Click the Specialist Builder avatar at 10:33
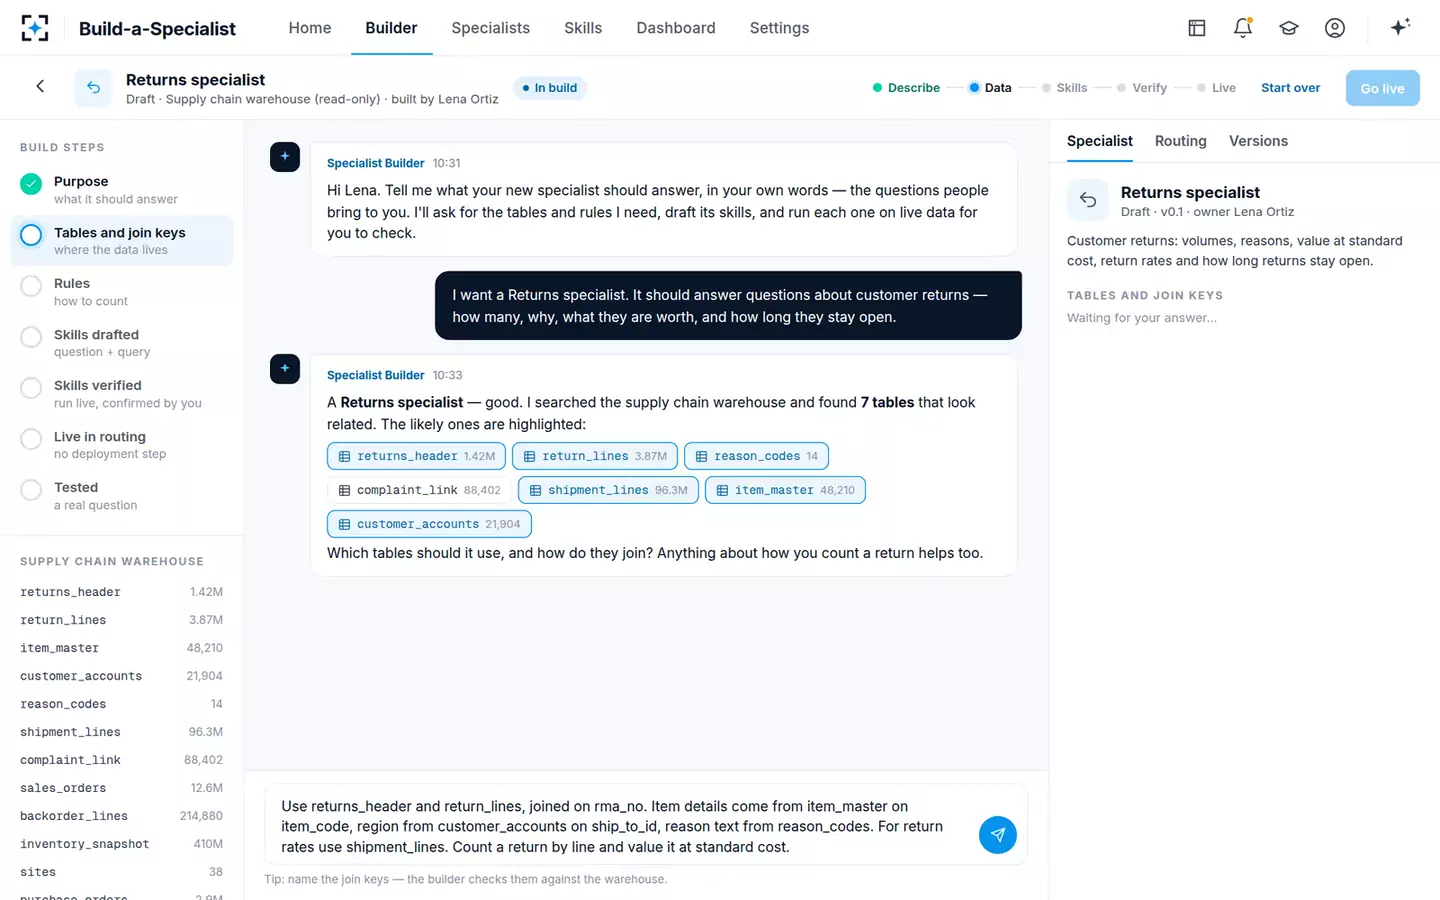The image size is (1440, 900). (x=285, y=369)
